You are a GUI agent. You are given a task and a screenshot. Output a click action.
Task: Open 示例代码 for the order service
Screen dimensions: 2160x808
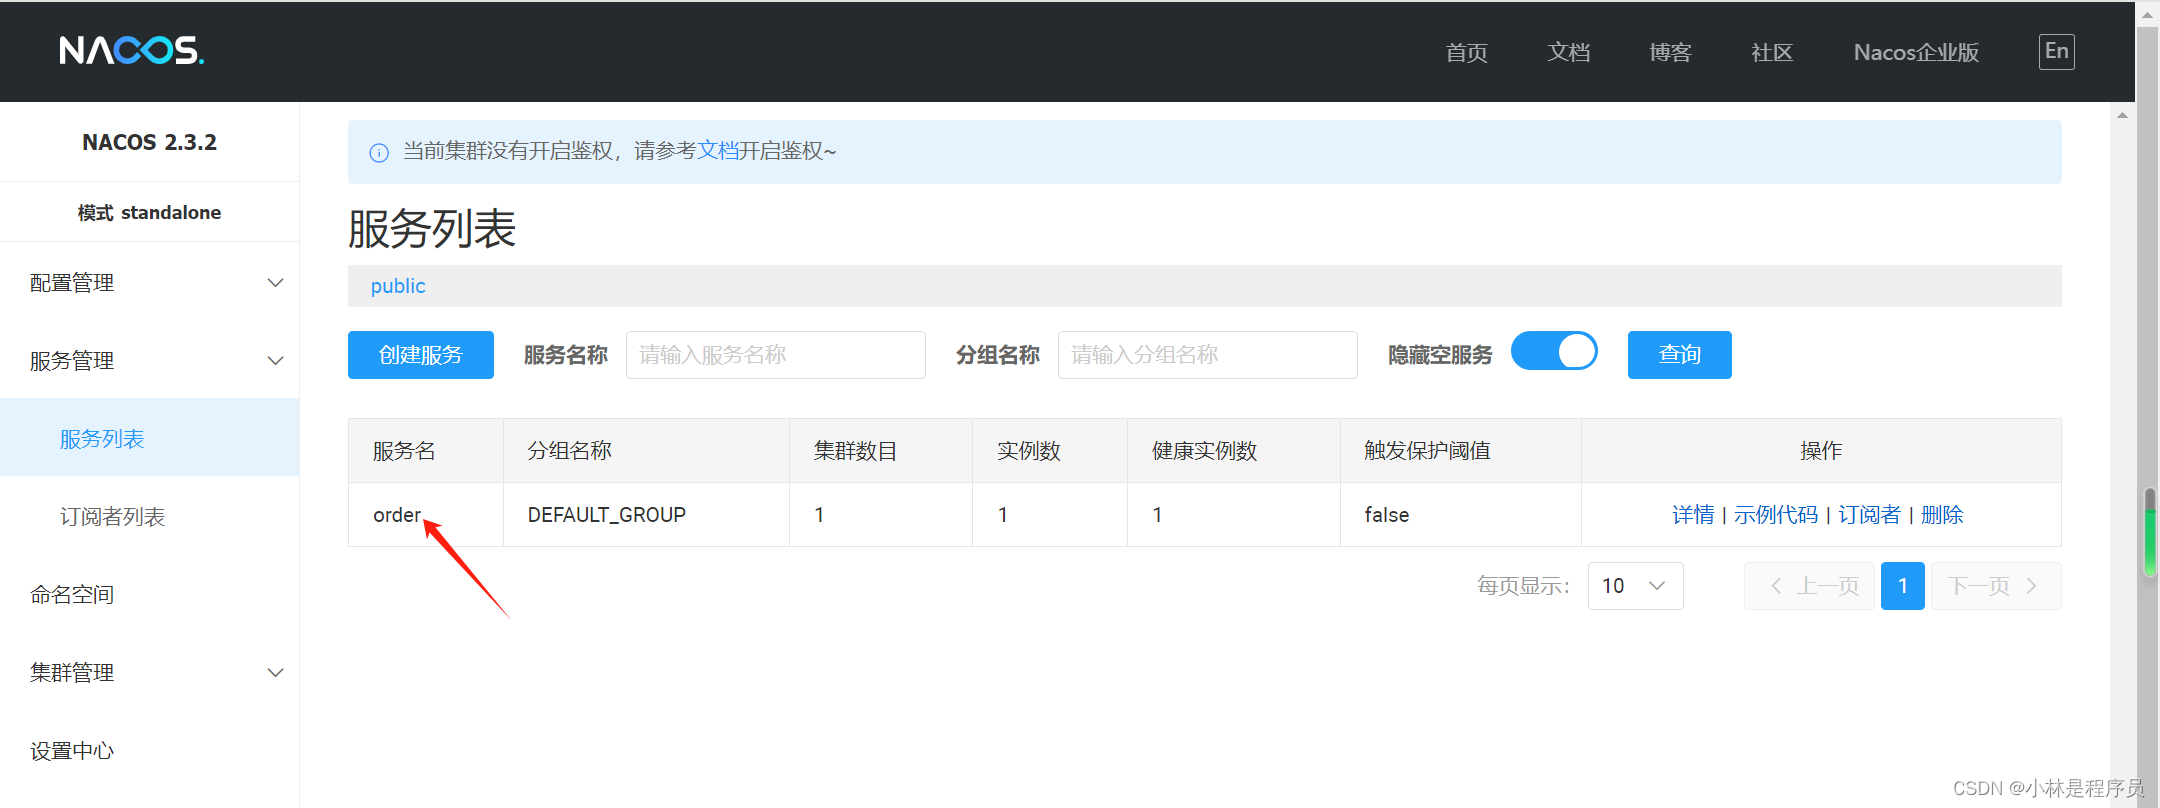(1776, 515)
